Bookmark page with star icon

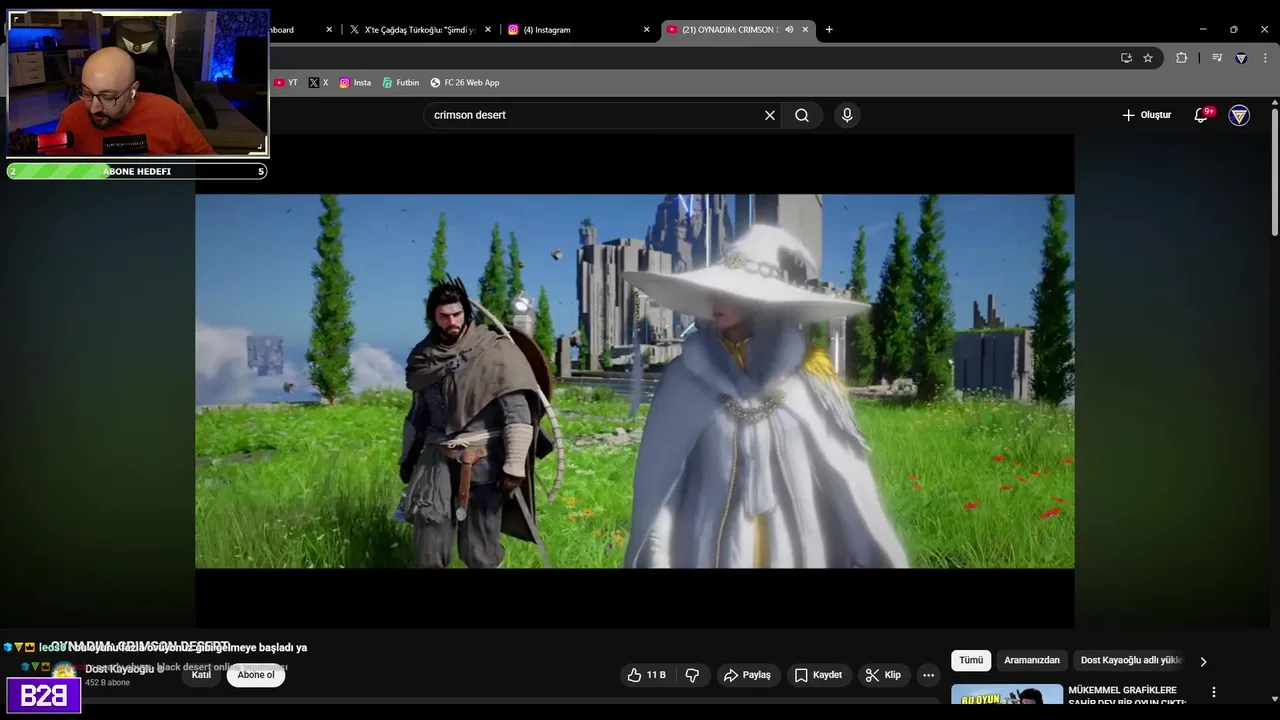pyautogui.click(x=1148, y=58)
